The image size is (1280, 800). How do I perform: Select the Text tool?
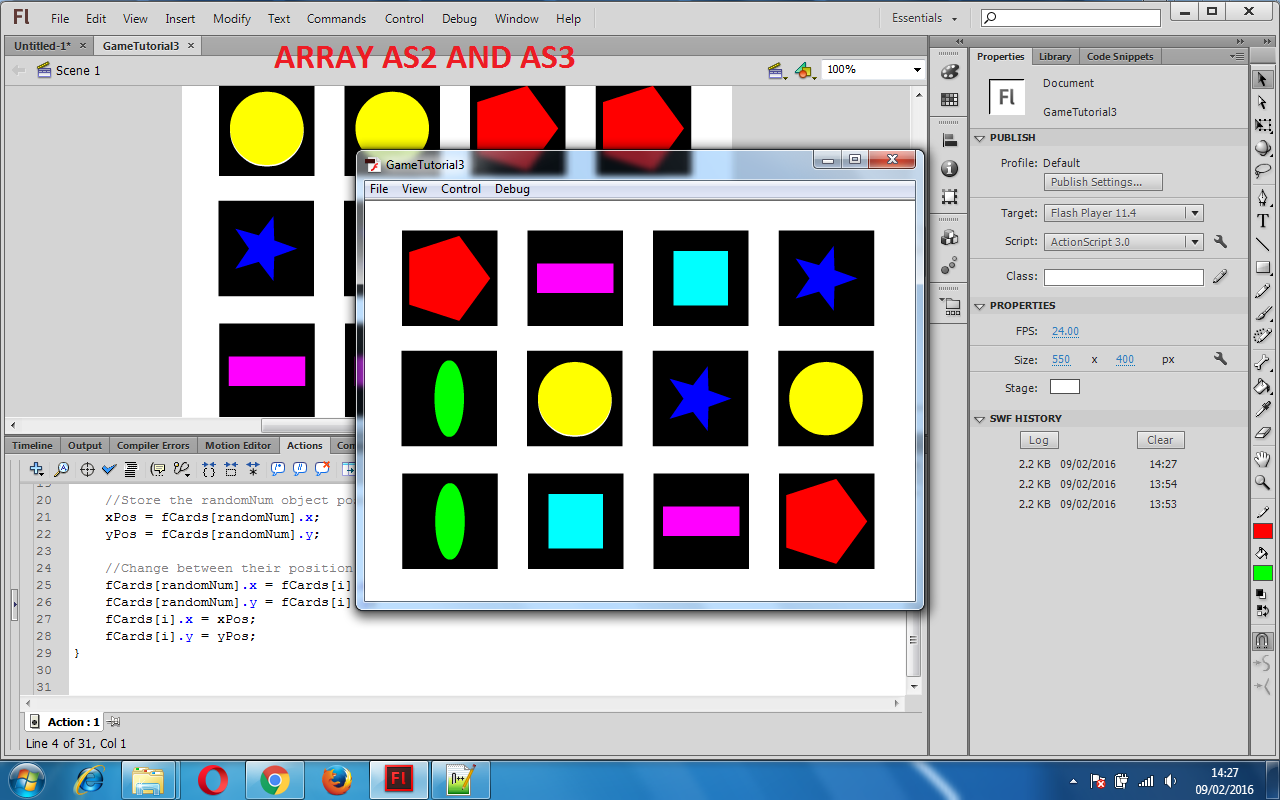tap(1262, 221)
